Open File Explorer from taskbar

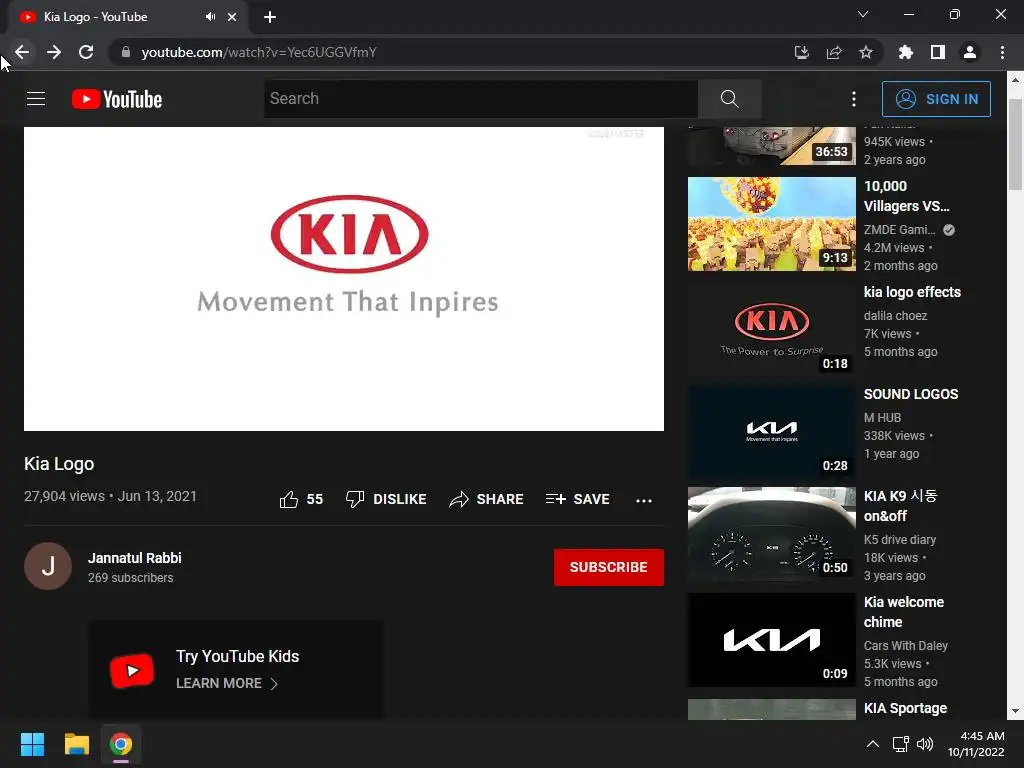(76, 744)
